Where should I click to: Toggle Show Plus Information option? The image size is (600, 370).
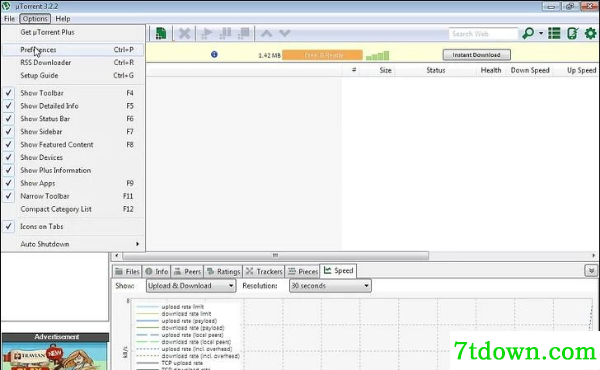(73, 170)
